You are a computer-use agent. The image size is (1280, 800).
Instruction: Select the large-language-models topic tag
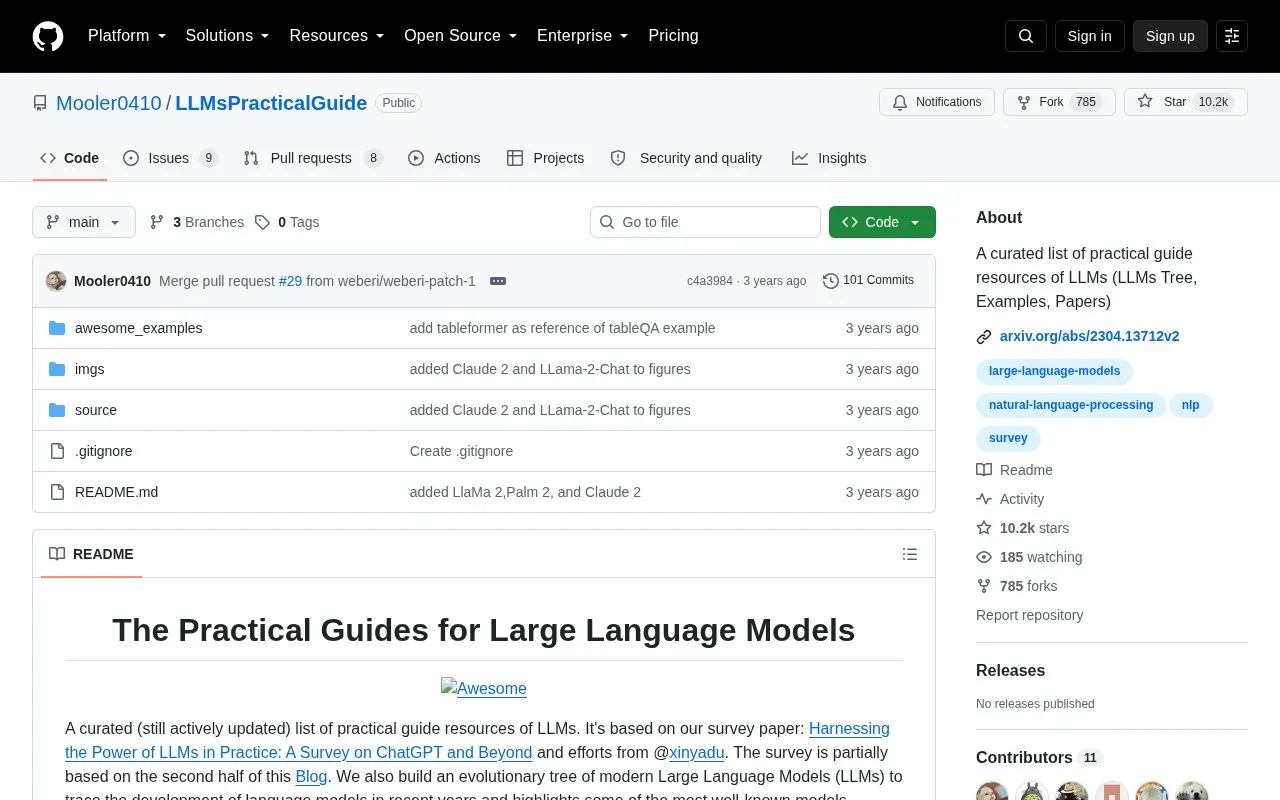[x=1055, y=371]
